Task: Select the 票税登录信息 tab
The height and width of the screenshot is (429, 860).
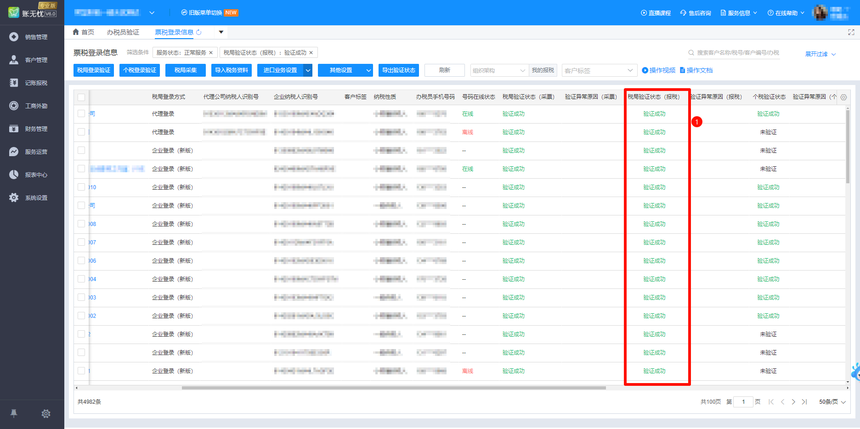Action: pos(174,32)
